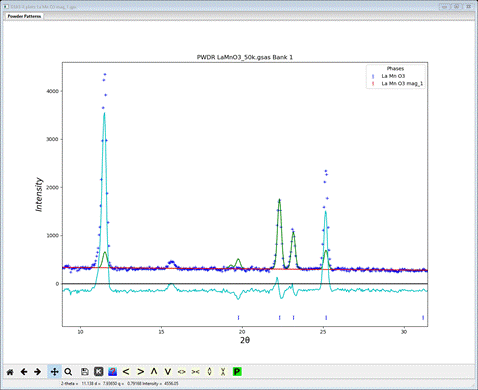This screenshot has height=390, width=478.
Task: Click the Intensity axis label
Action: (x=39, y=194)
